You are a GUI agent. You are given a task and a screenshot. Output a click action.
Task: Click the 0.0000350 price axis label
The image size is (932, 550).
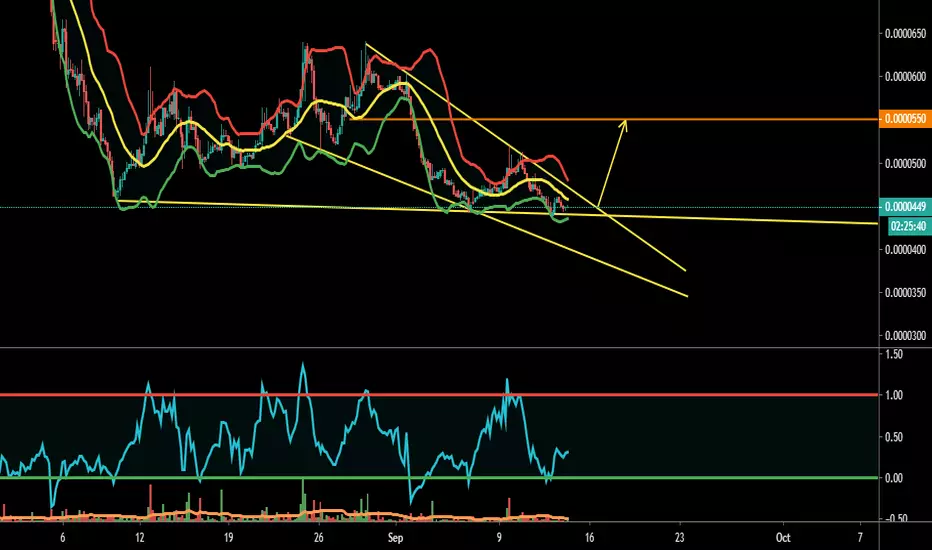coord(905,293)
